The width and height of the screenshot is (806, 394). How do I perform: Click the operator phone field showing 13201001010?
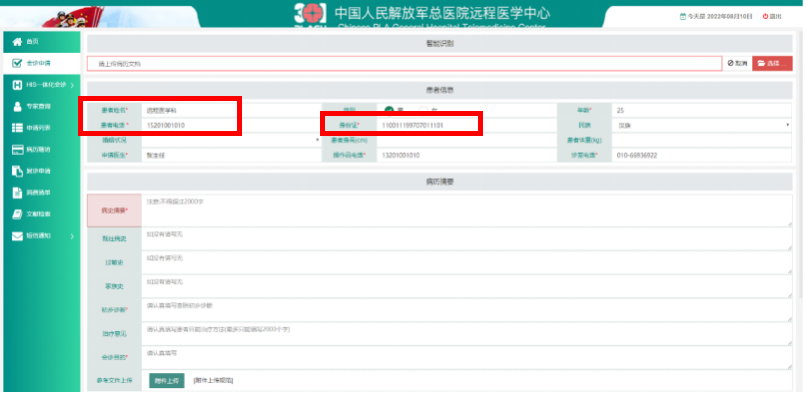click(x=466, y=155)
